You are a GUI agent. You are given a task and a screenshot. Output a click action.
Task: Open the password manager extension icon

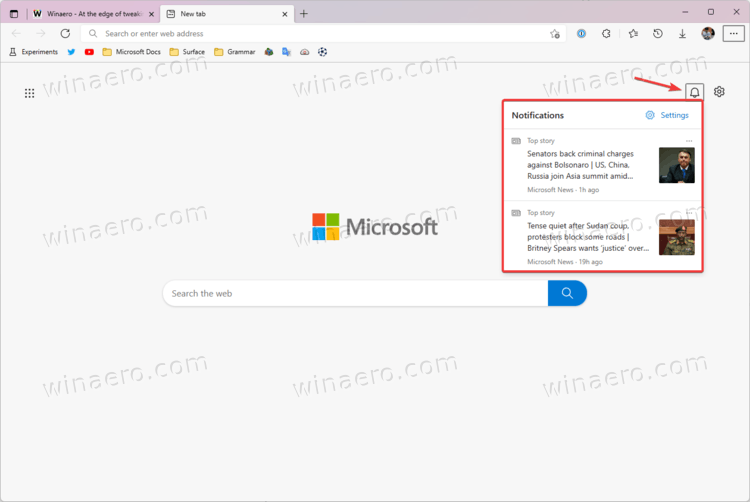pyautogui.click(x=581, y=33)
